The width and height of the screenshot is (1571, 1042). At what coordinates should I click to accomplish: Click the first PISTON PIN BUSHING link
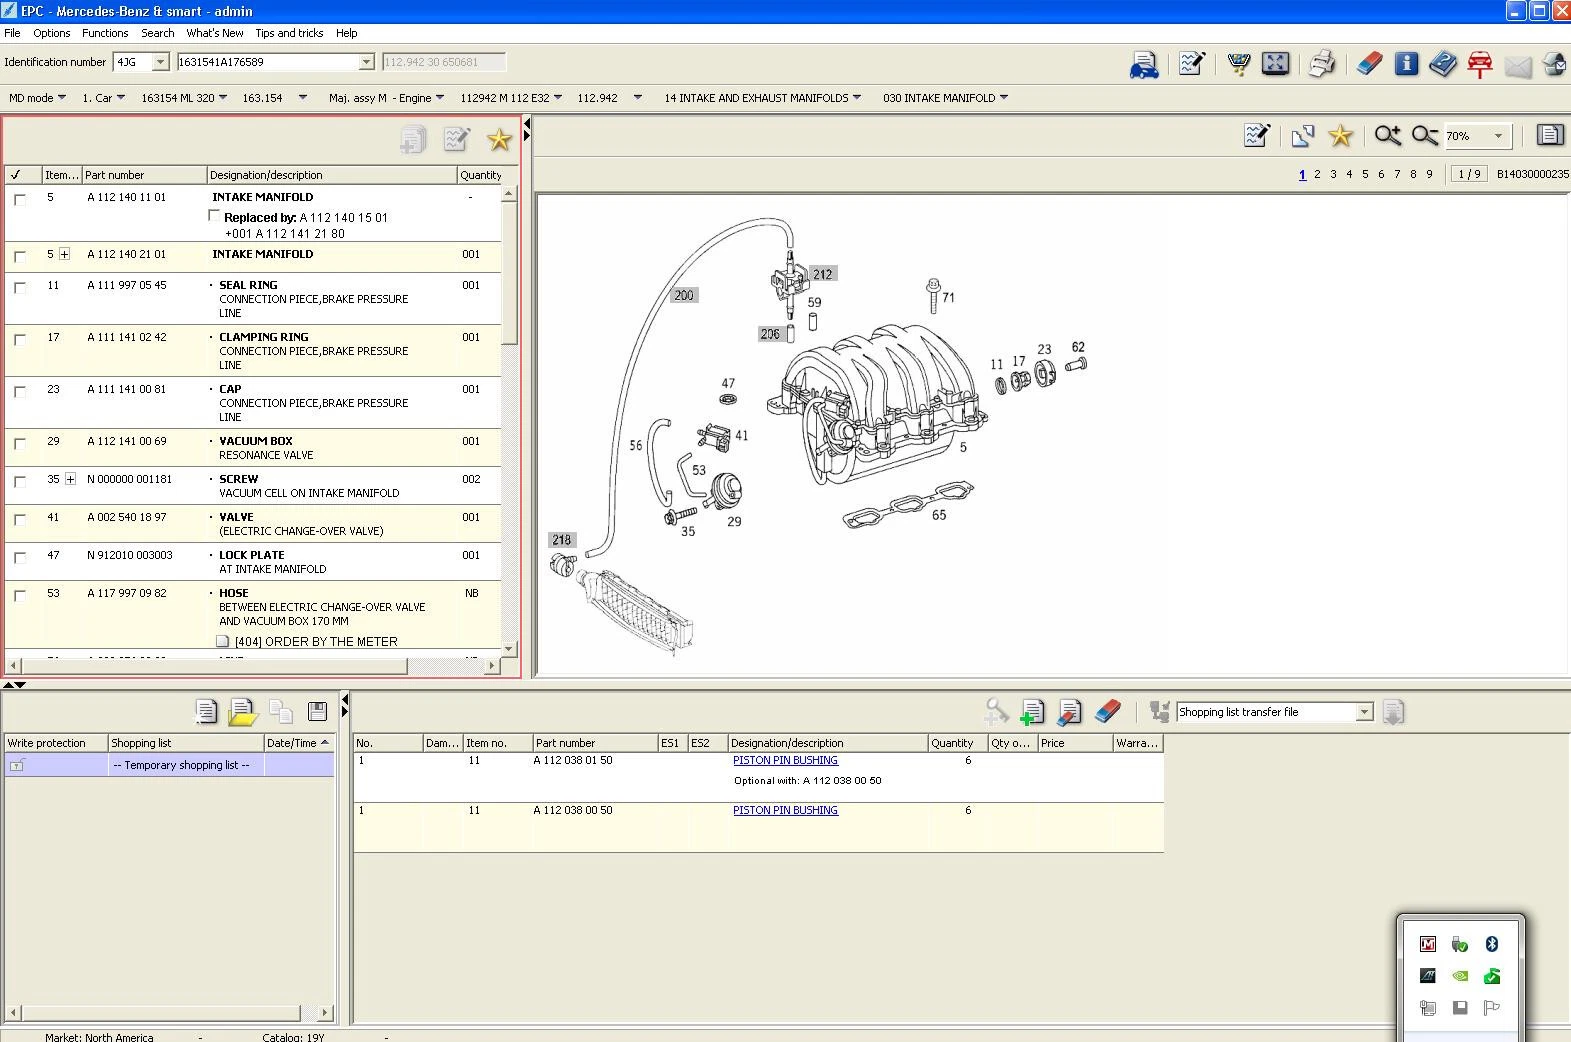785,760
